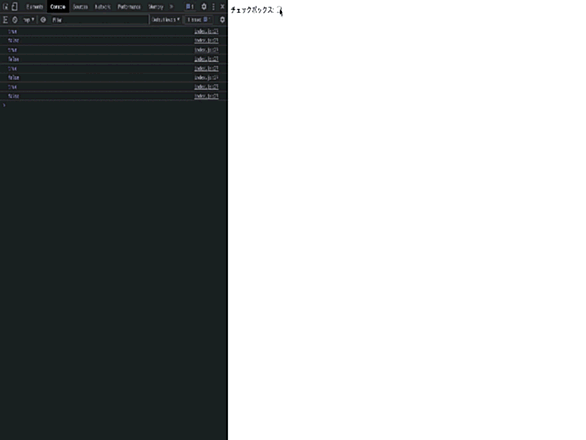Click the チェックボックス label text

252,10
